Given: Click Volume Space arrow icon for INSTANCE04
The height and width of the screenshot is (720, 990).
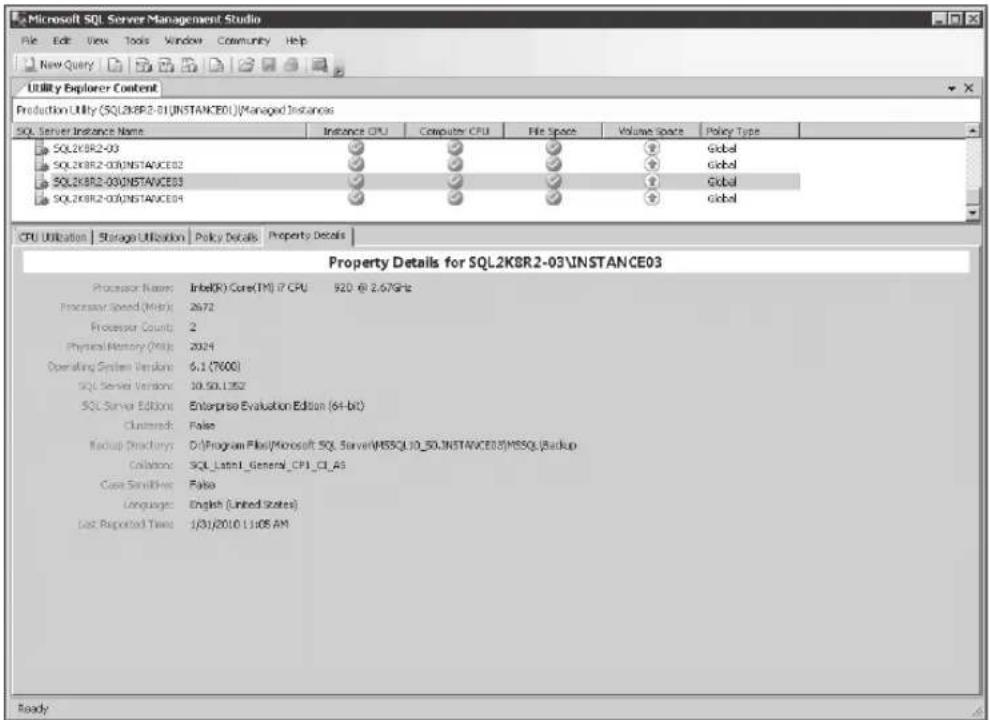Looking at the screenshot, I should point(652,198).
